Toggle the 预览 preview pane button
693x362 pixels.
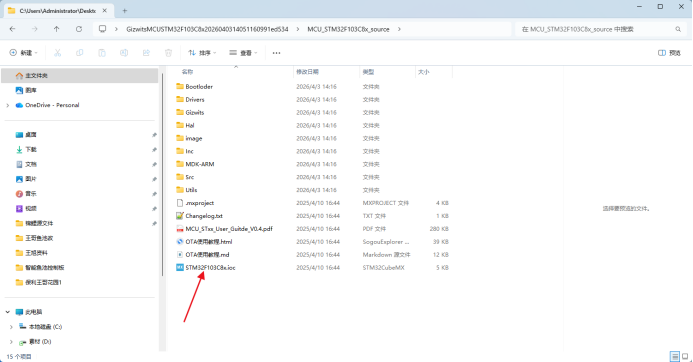(669, 53)
